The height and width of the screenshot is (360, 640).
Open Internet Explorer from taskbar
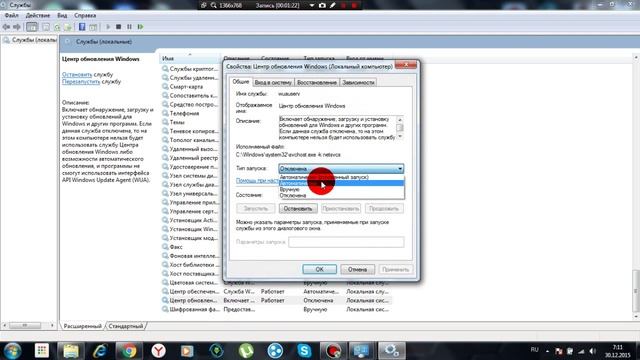point(100,351)
